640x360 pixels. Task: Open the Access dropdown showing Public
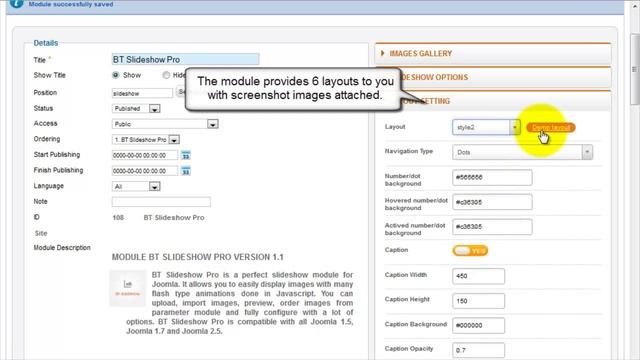(x=165, y=124)
